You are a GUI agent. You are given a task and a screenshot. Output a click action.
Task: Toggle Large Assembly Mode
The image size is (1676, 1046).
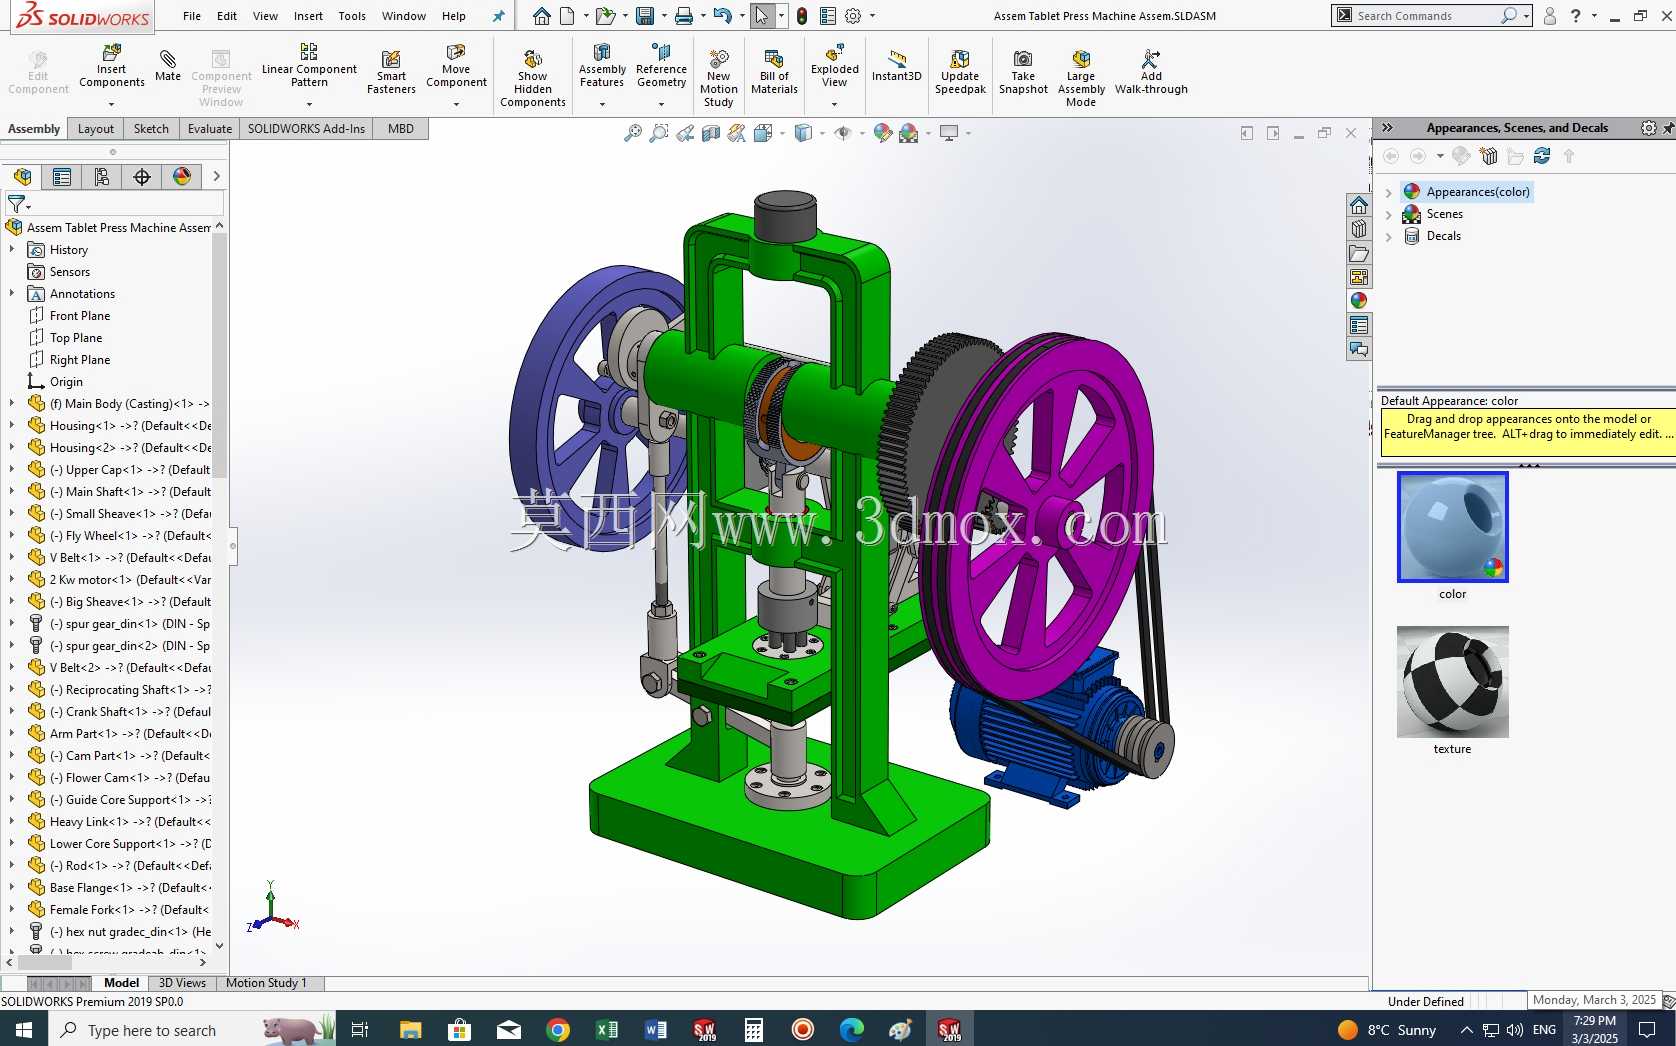pos(1081,78)
